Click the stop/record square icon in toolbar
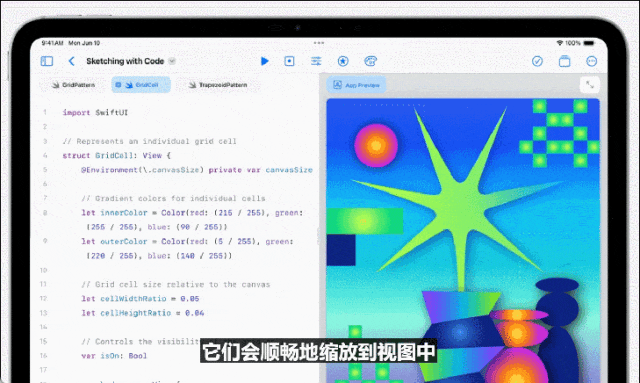 coord(289,61)
